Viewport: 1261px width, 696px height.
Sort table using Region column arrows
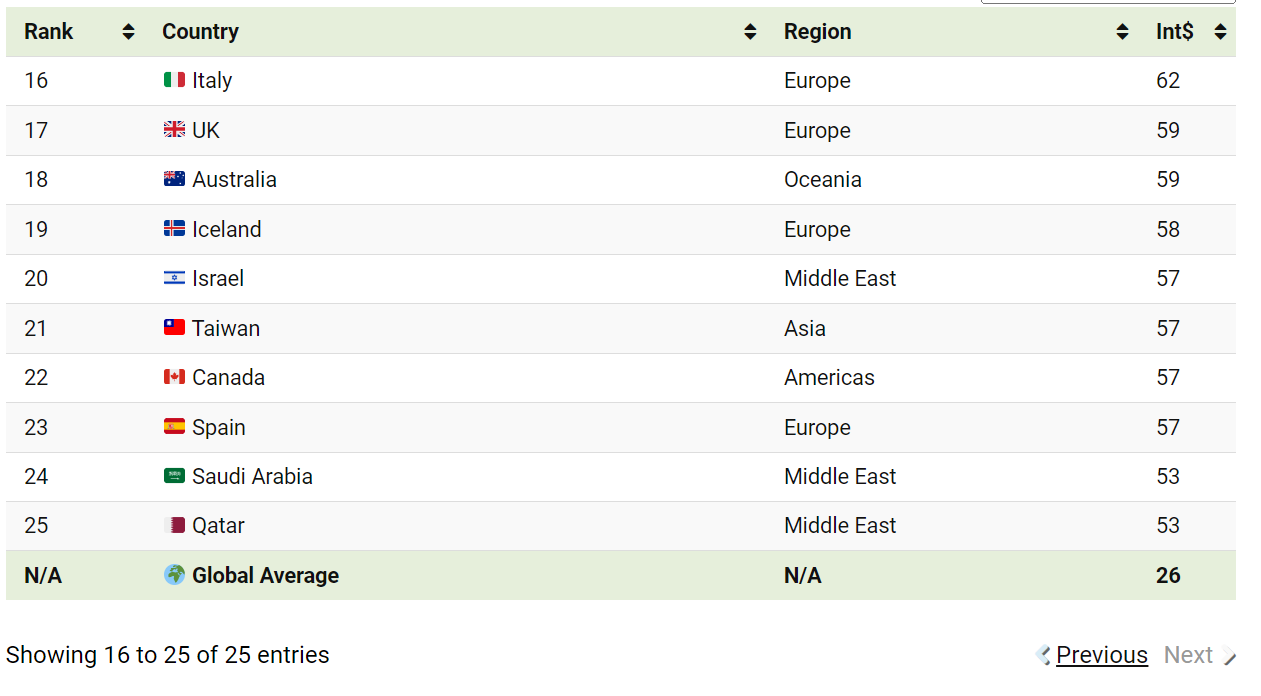point(1122,32)
